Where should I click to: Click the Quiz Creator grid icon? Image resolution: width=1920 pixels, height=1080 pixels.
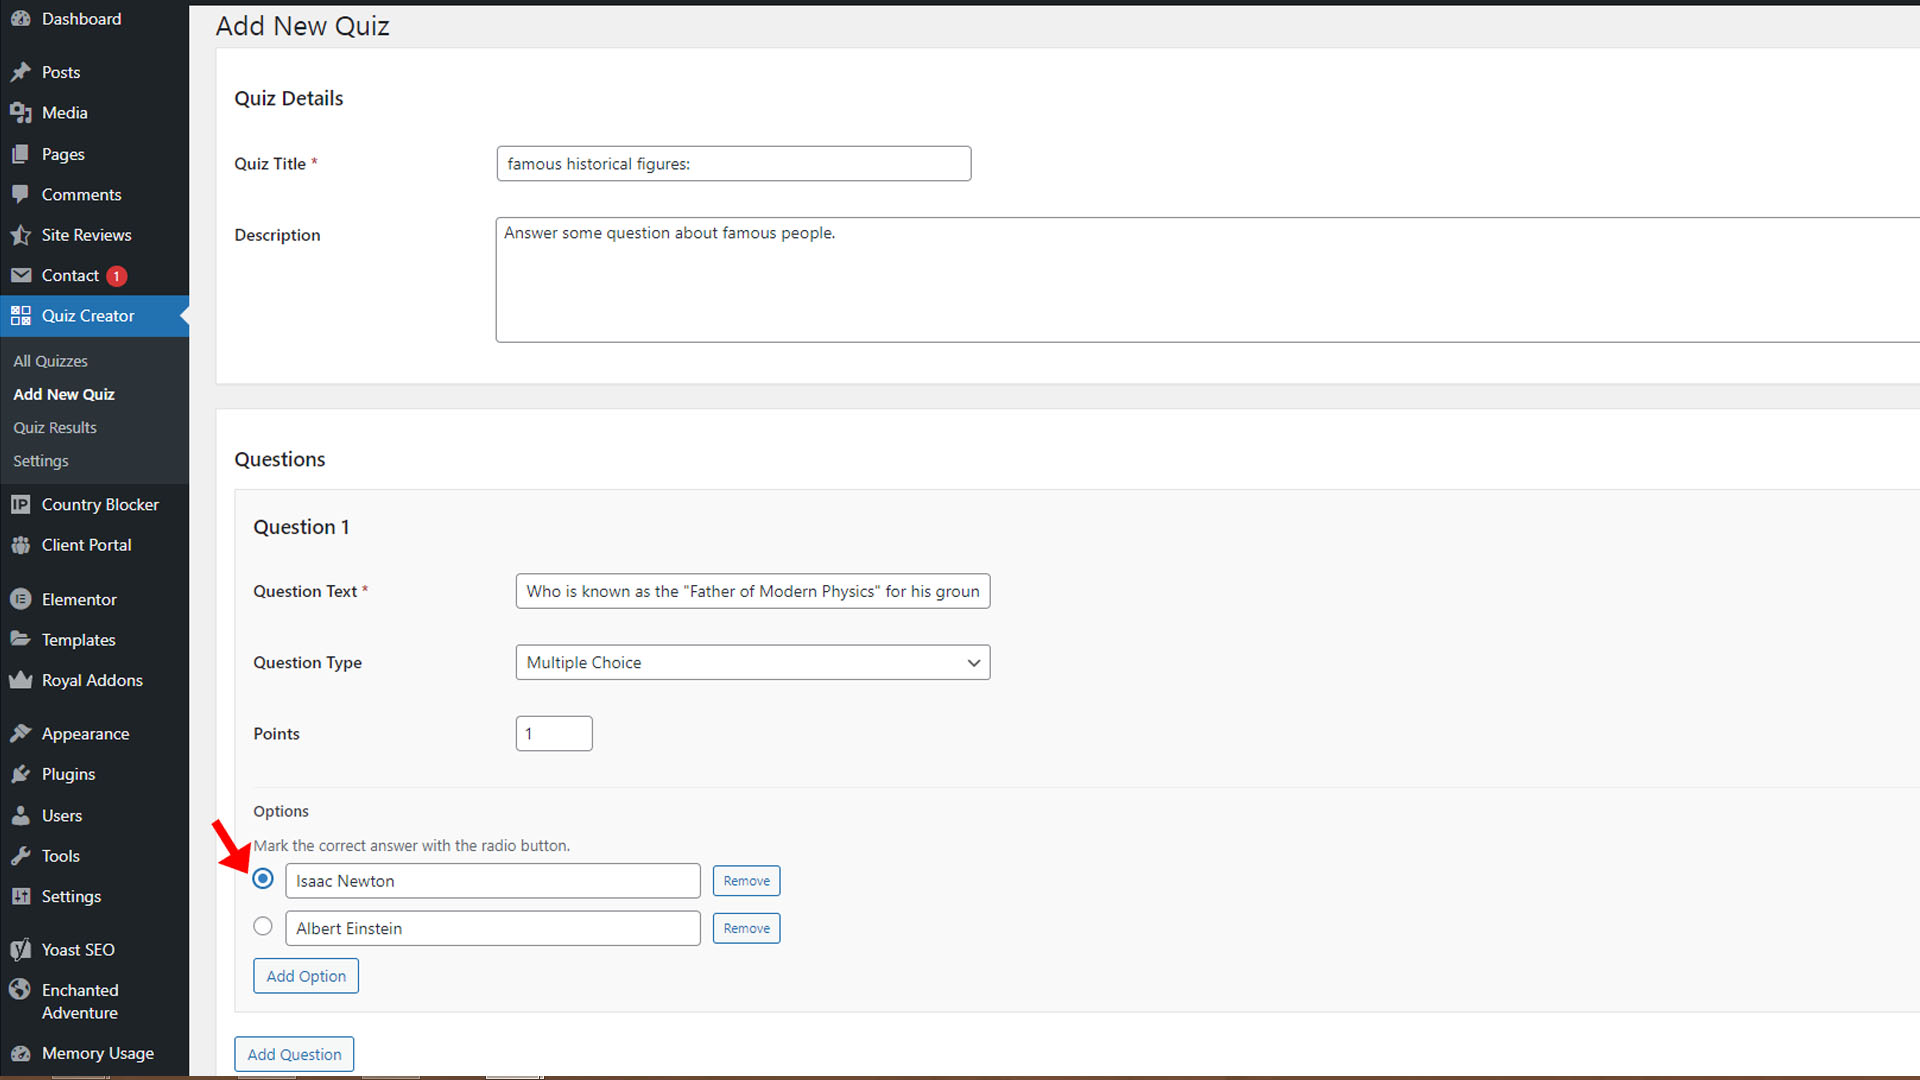coord(20,315)
